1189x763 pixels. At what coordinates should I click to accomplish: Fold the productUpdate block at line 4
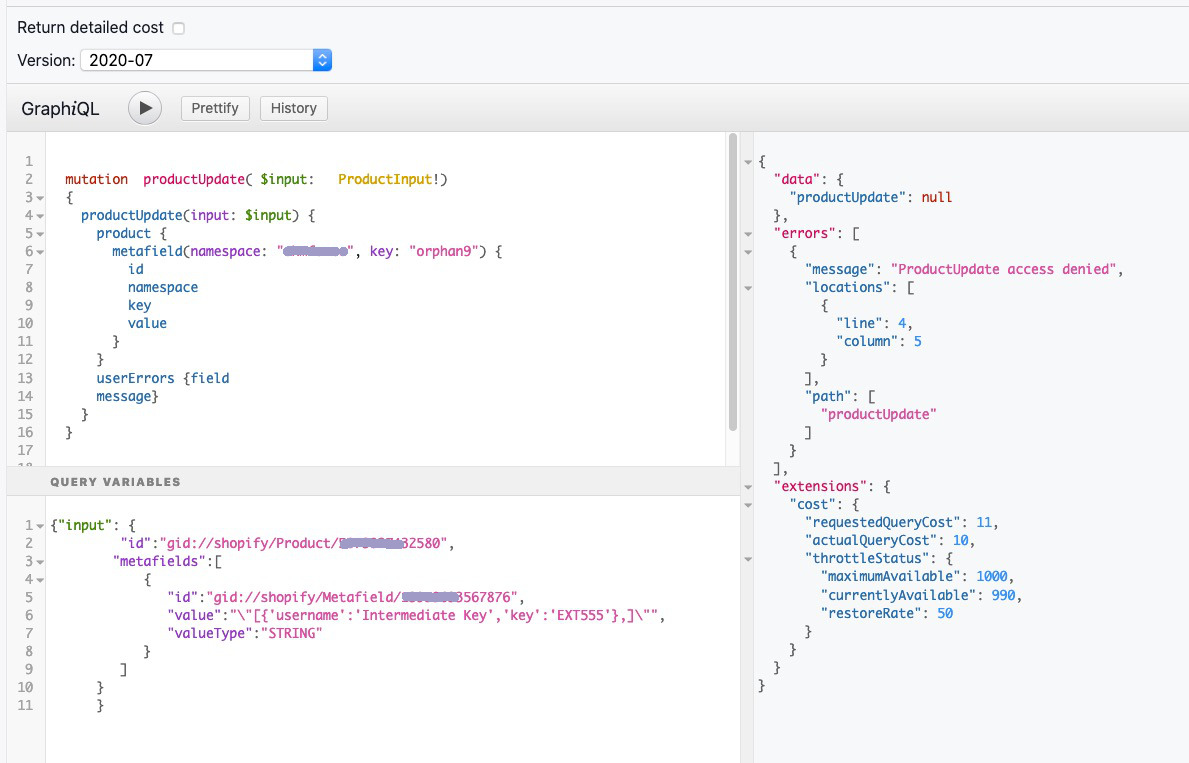(40, 216)
